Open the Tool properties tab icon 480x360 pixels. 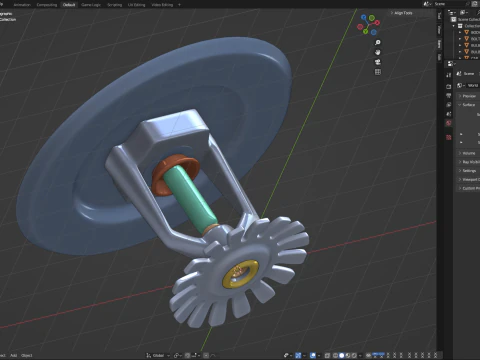[449, 75]
